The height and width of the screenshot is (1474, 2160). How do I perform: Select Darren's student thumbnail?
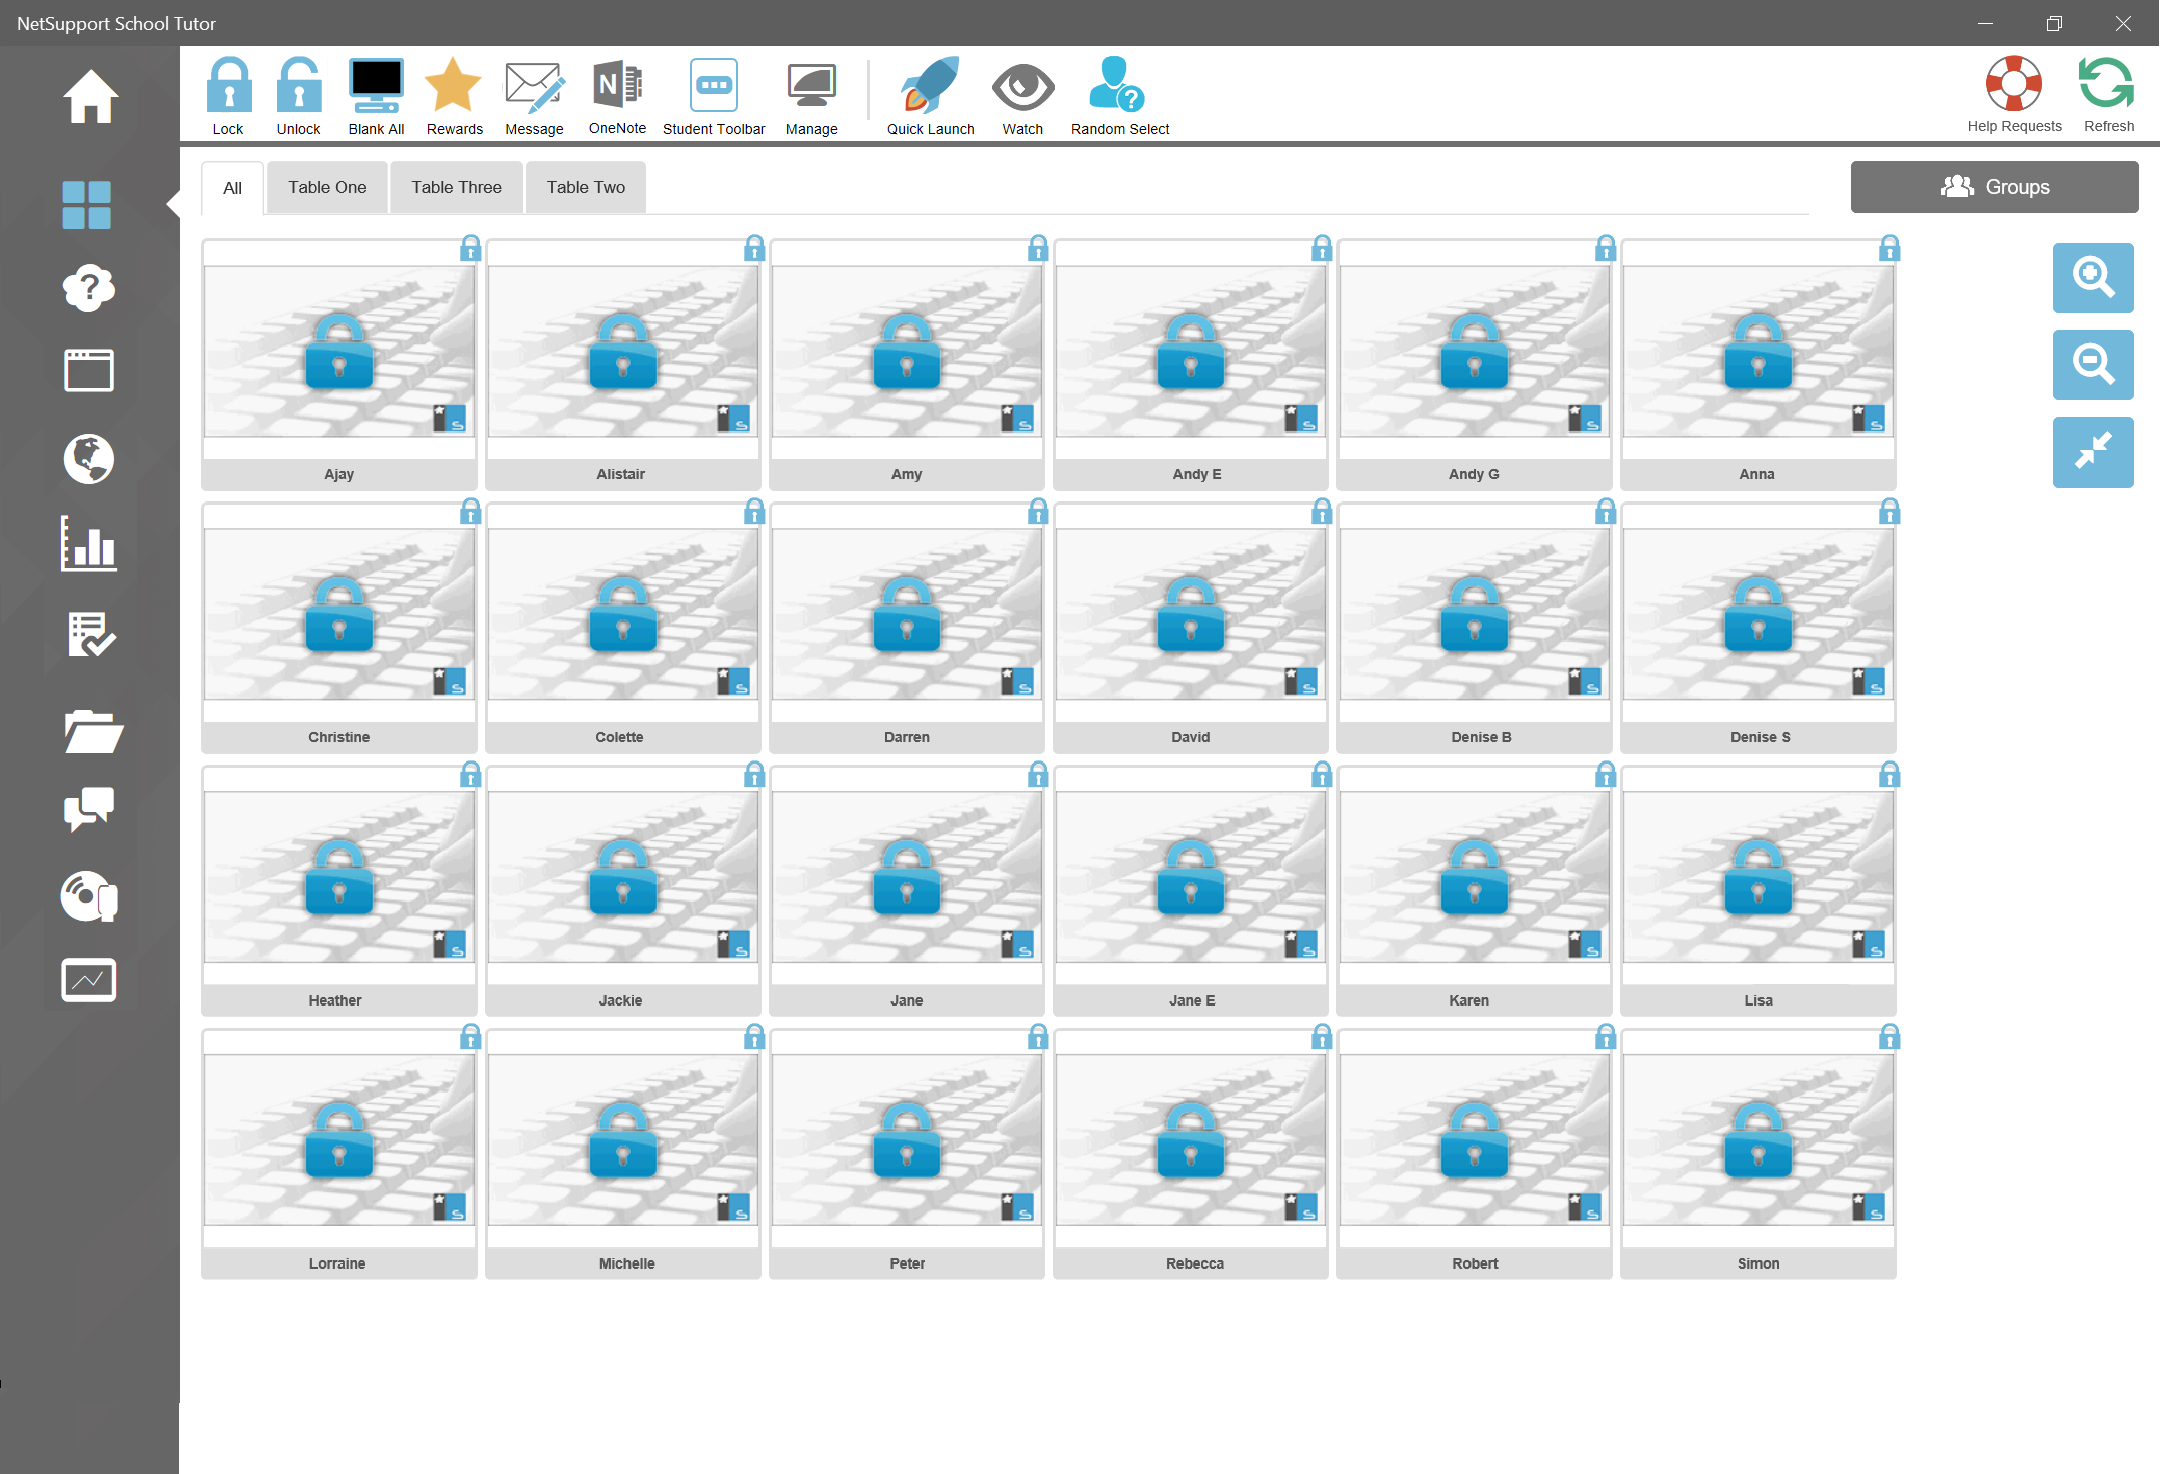point(906,615)
